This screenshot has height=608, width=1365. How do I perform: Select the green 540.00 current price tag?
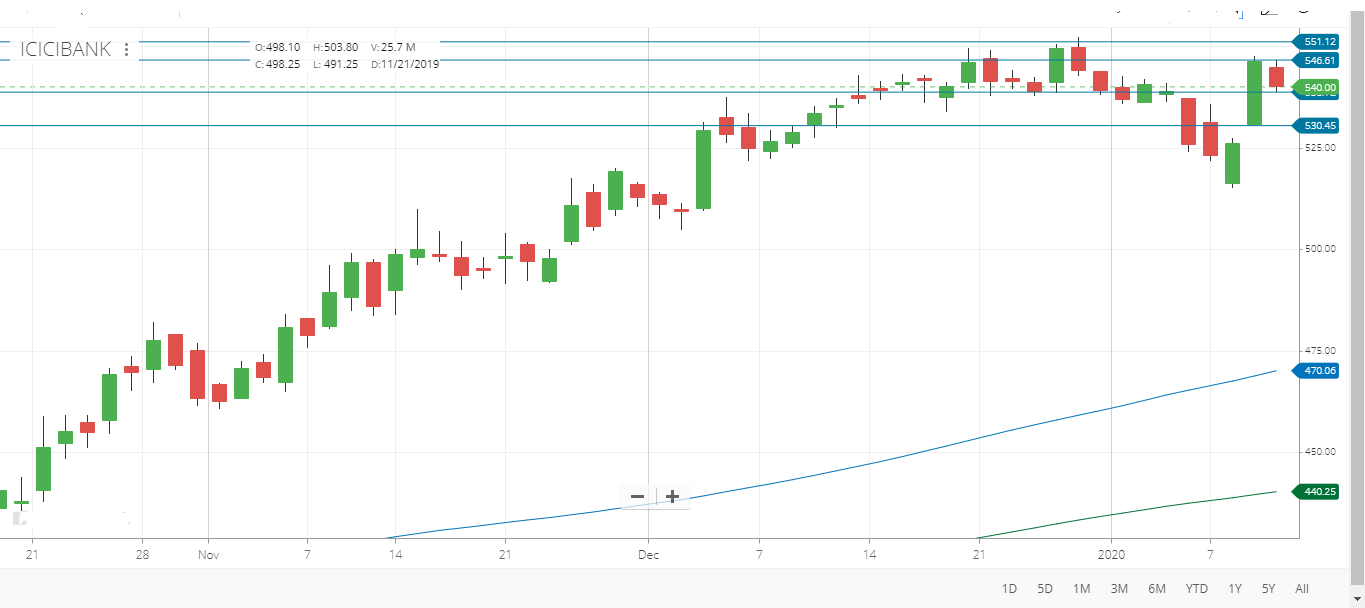[1320, 88]
